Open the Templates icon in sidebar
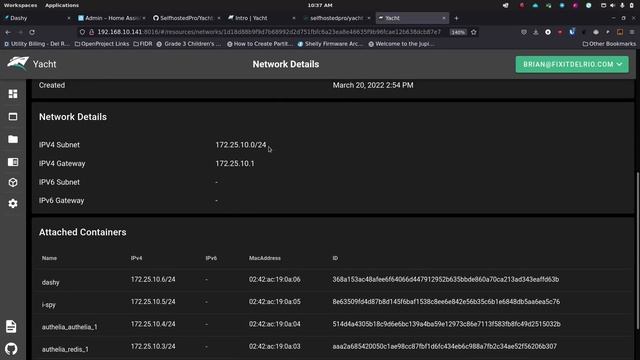640x360 pixels. click(13, 162)
